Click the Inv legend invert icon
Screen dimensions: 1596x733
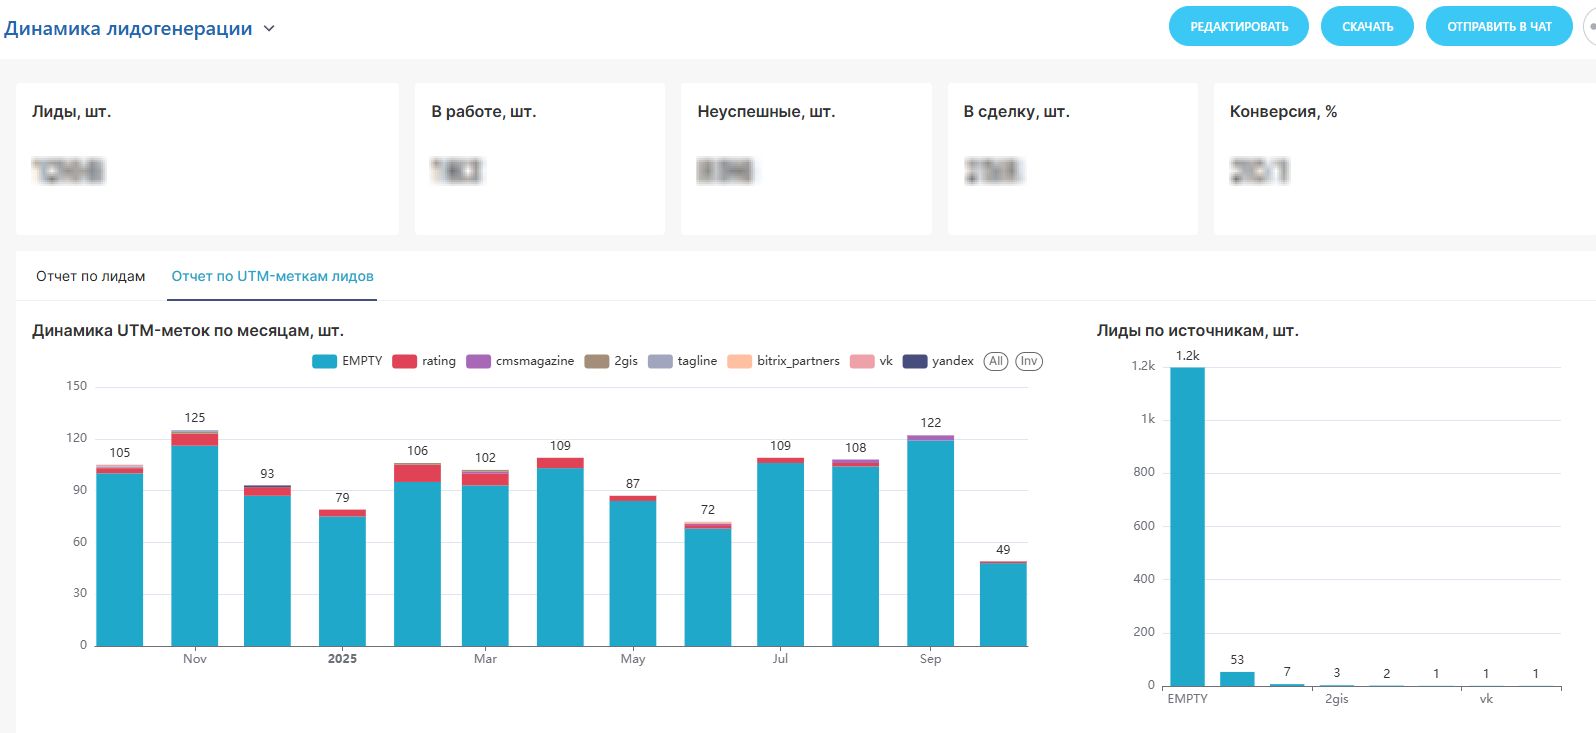1029,361
